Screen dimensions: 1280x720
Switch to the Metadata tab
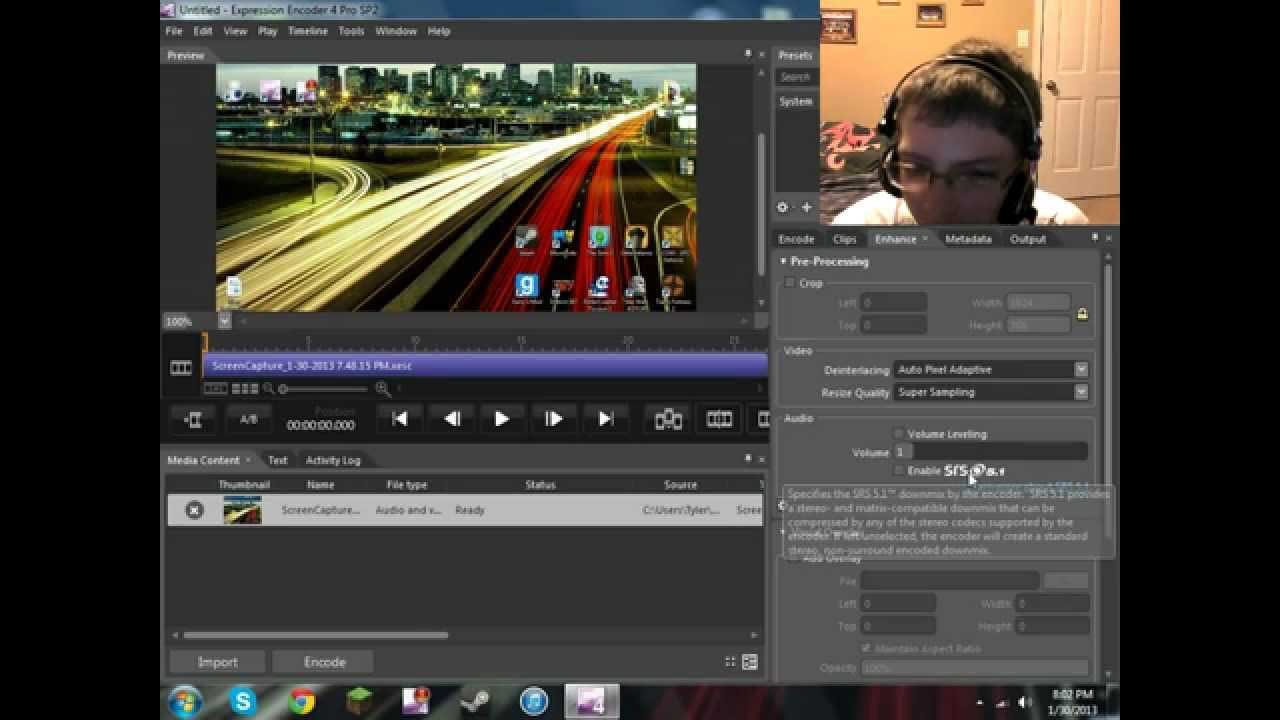[x=968, y=239]
